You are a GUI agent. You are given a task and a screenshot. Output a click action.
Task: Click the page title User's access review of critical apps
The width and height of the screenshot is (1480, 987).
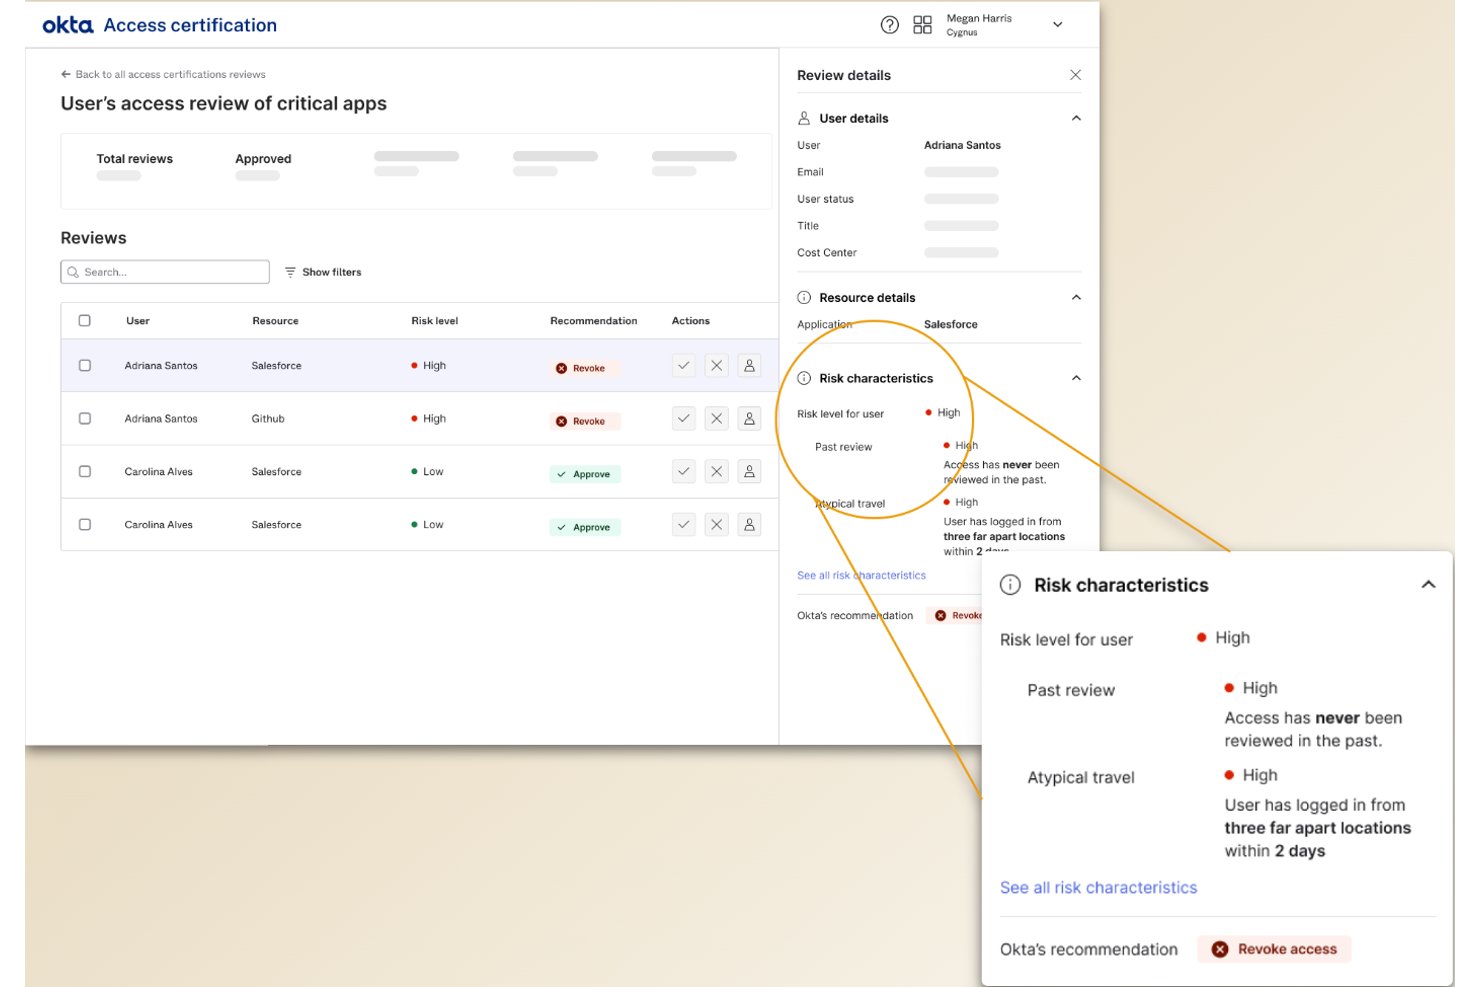[x=224, y=104]
